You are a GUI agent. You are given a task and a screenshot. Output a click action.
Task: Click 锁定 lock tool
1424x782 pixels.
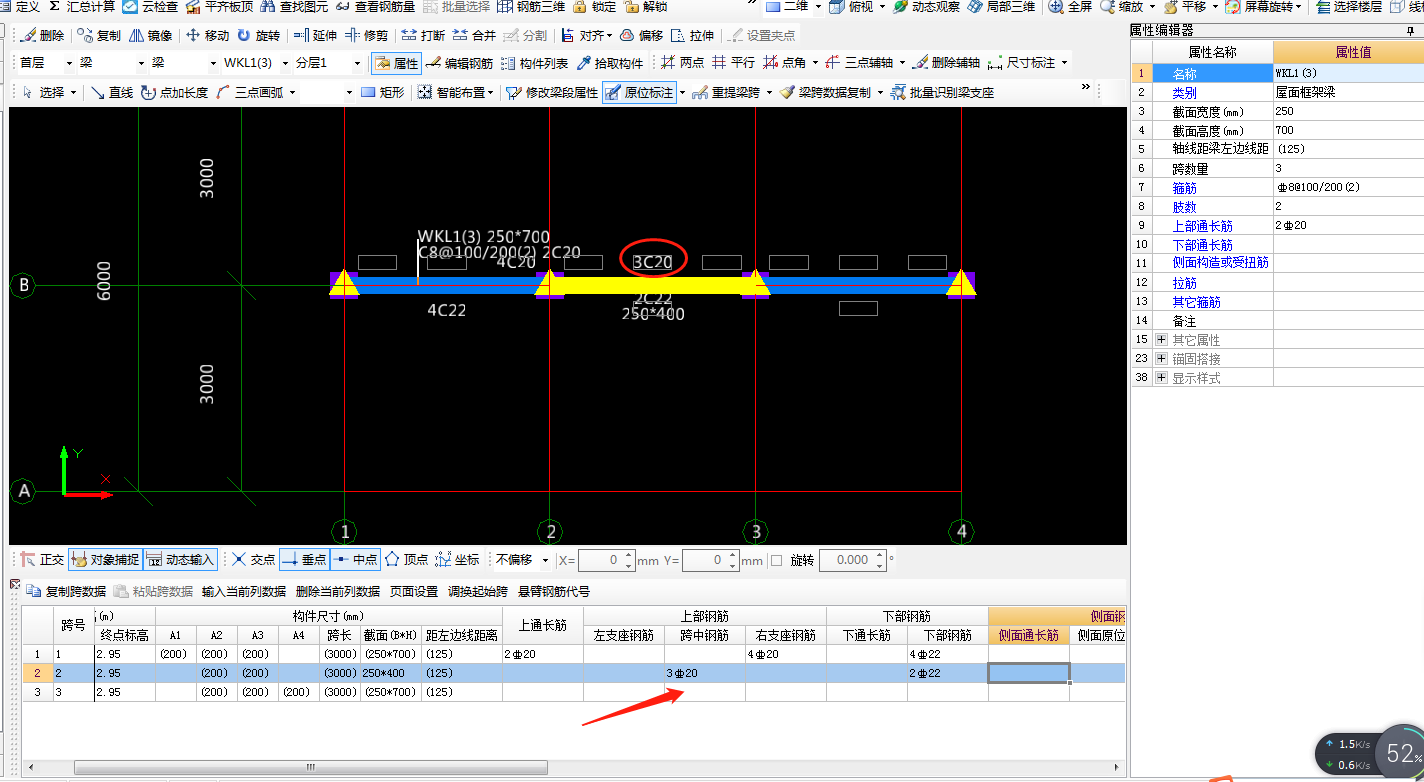tap(595, 6)
